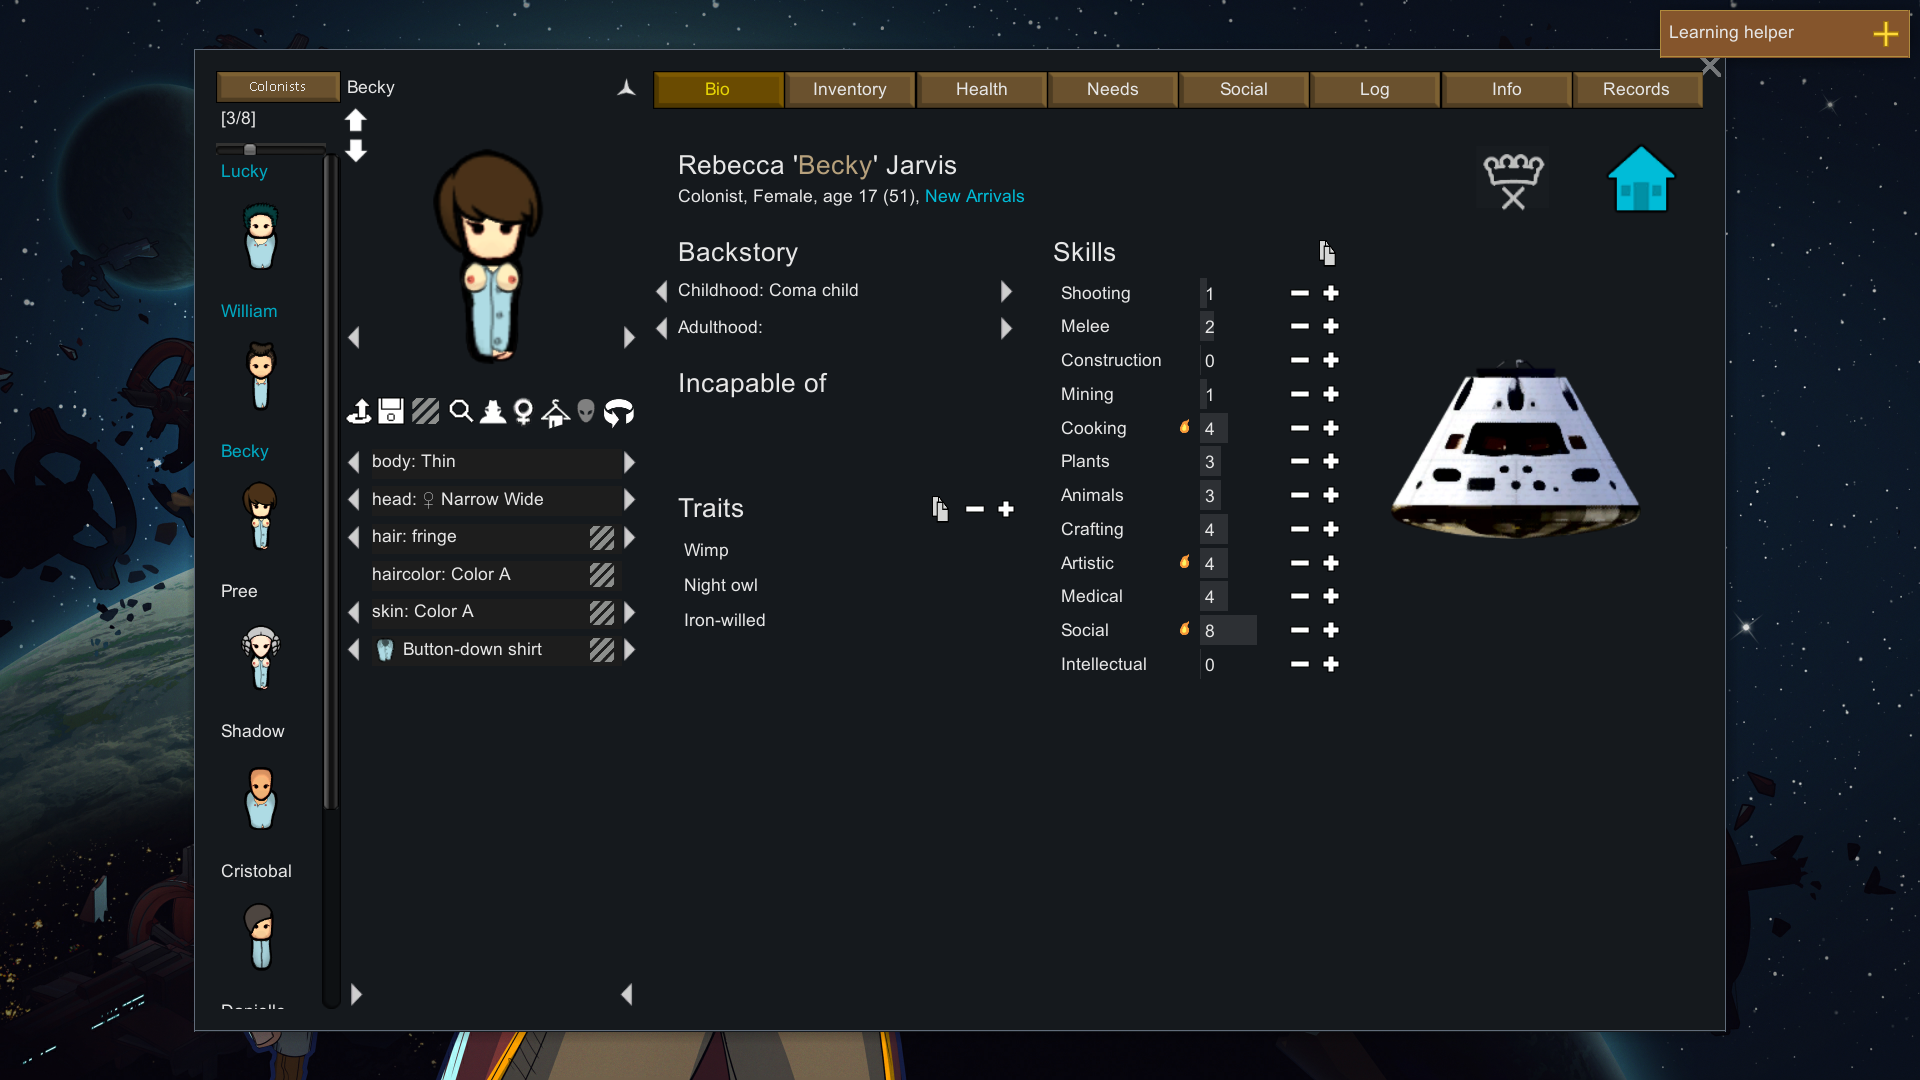Decrease Melee skill with its minus
This screenshot has width=1920, height=1080.
(1300, 327)
